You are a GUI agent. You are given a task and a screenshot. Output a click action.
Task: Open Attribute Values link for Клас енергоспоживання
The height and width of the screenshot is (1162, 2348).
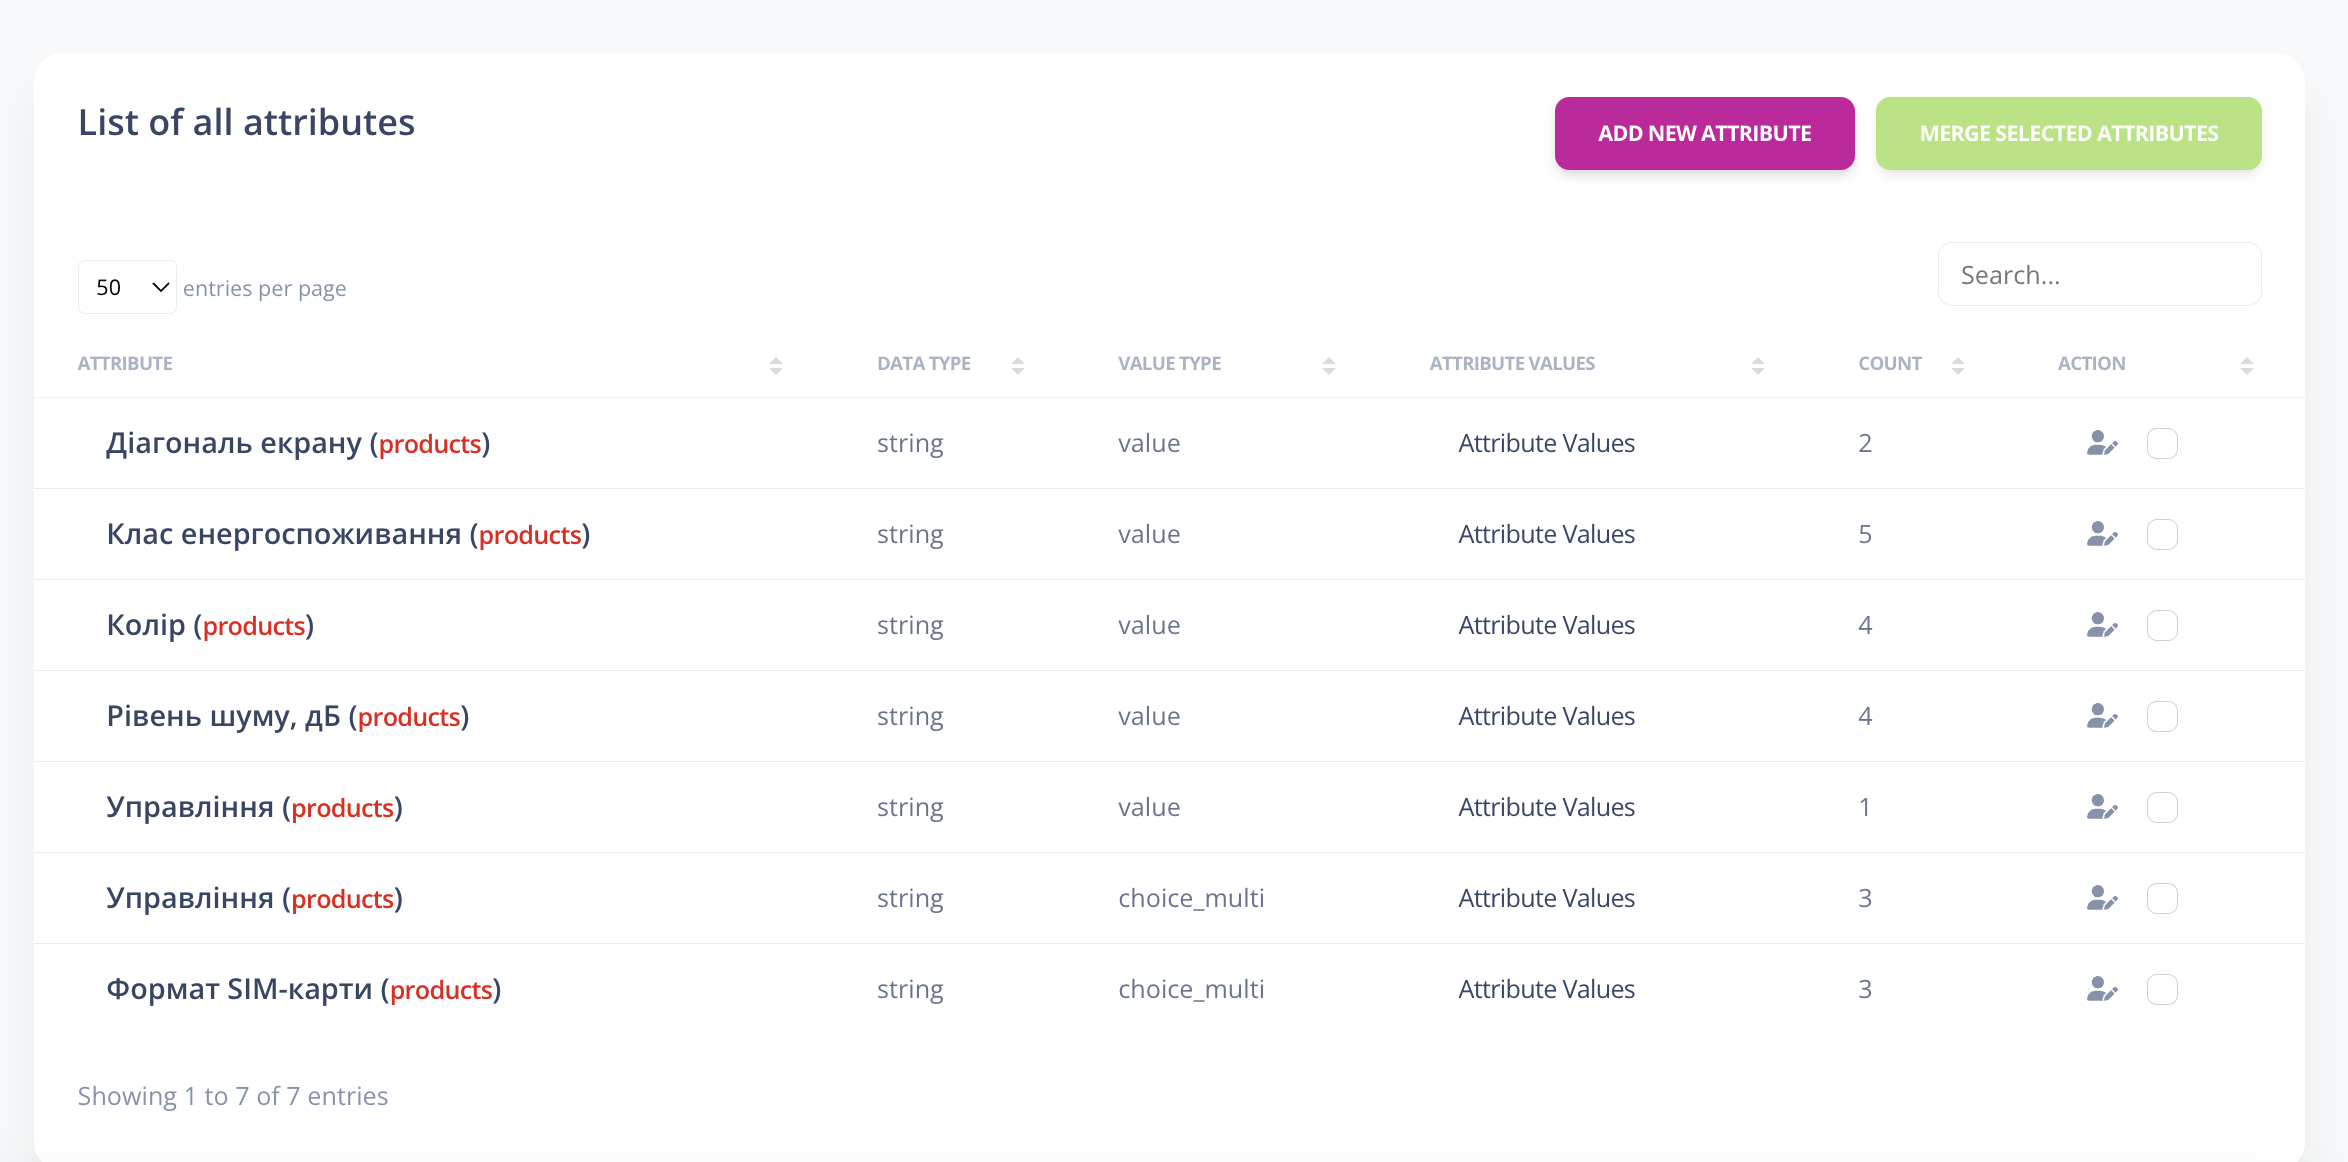[x=1546, y=534]
